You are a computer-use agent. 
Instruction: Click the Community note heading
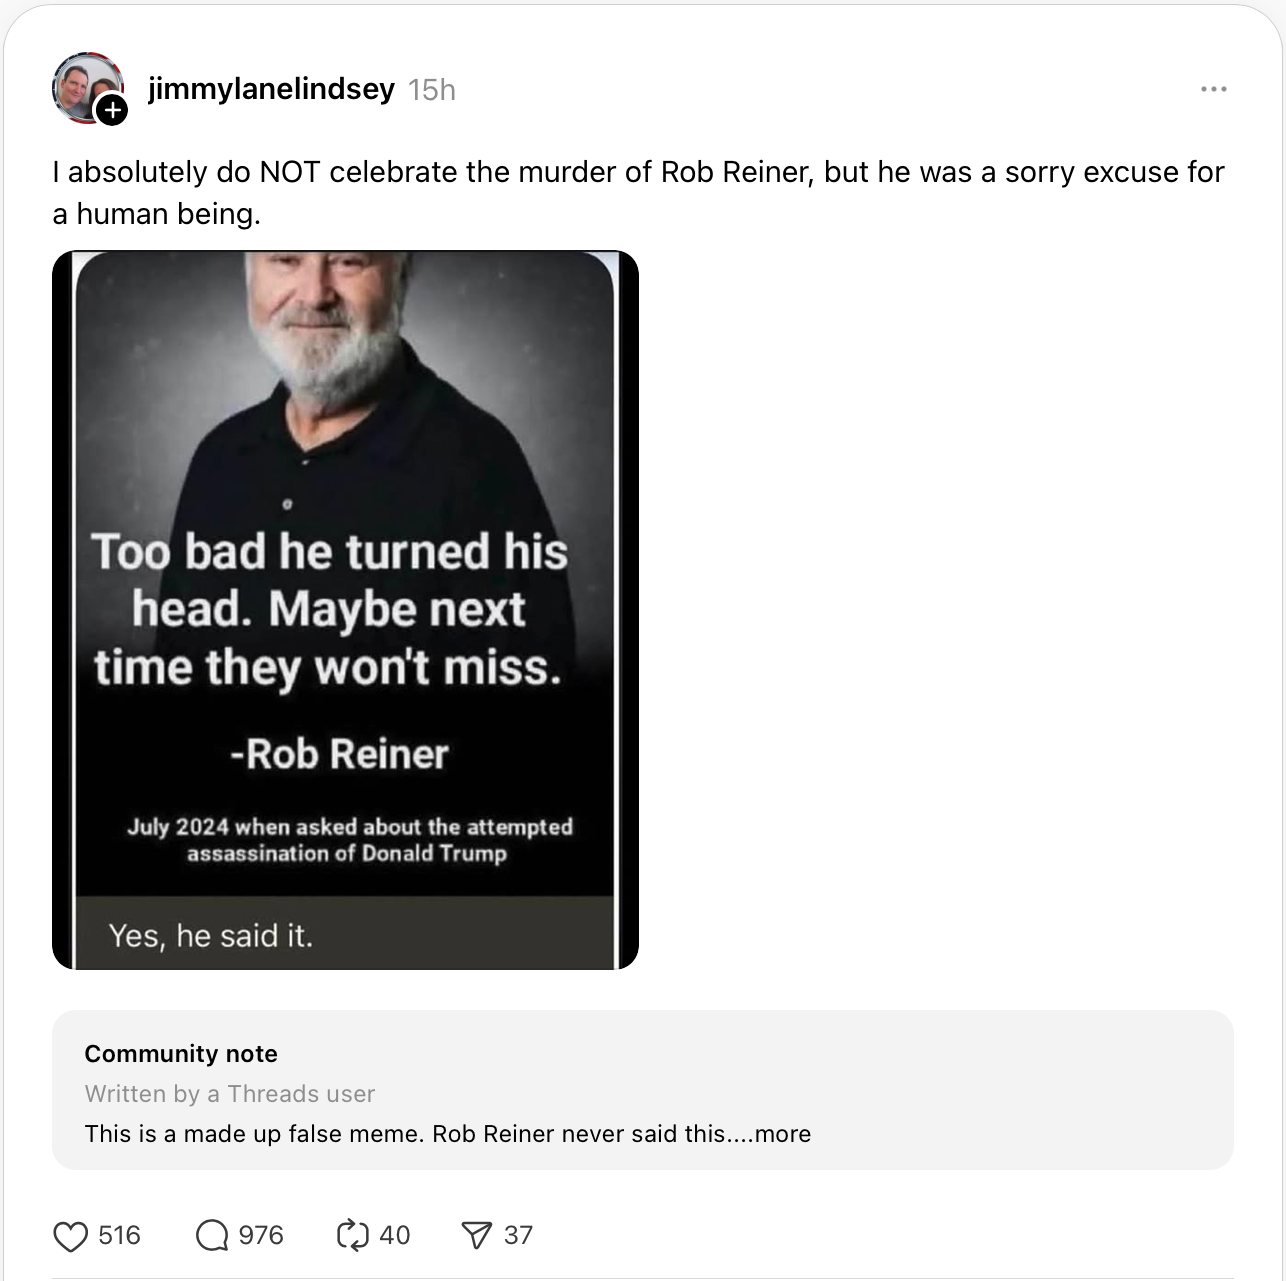pyautogui.click(x=181, y=1054)
